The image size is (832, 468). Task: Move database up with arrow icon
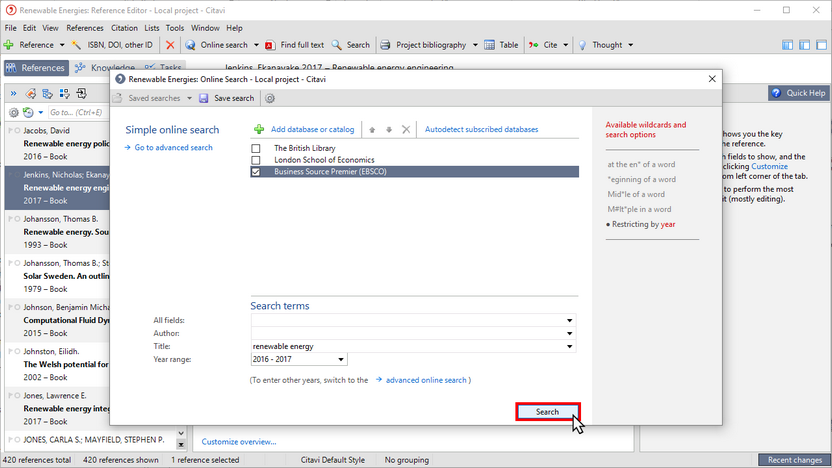(x=372, y=129)
